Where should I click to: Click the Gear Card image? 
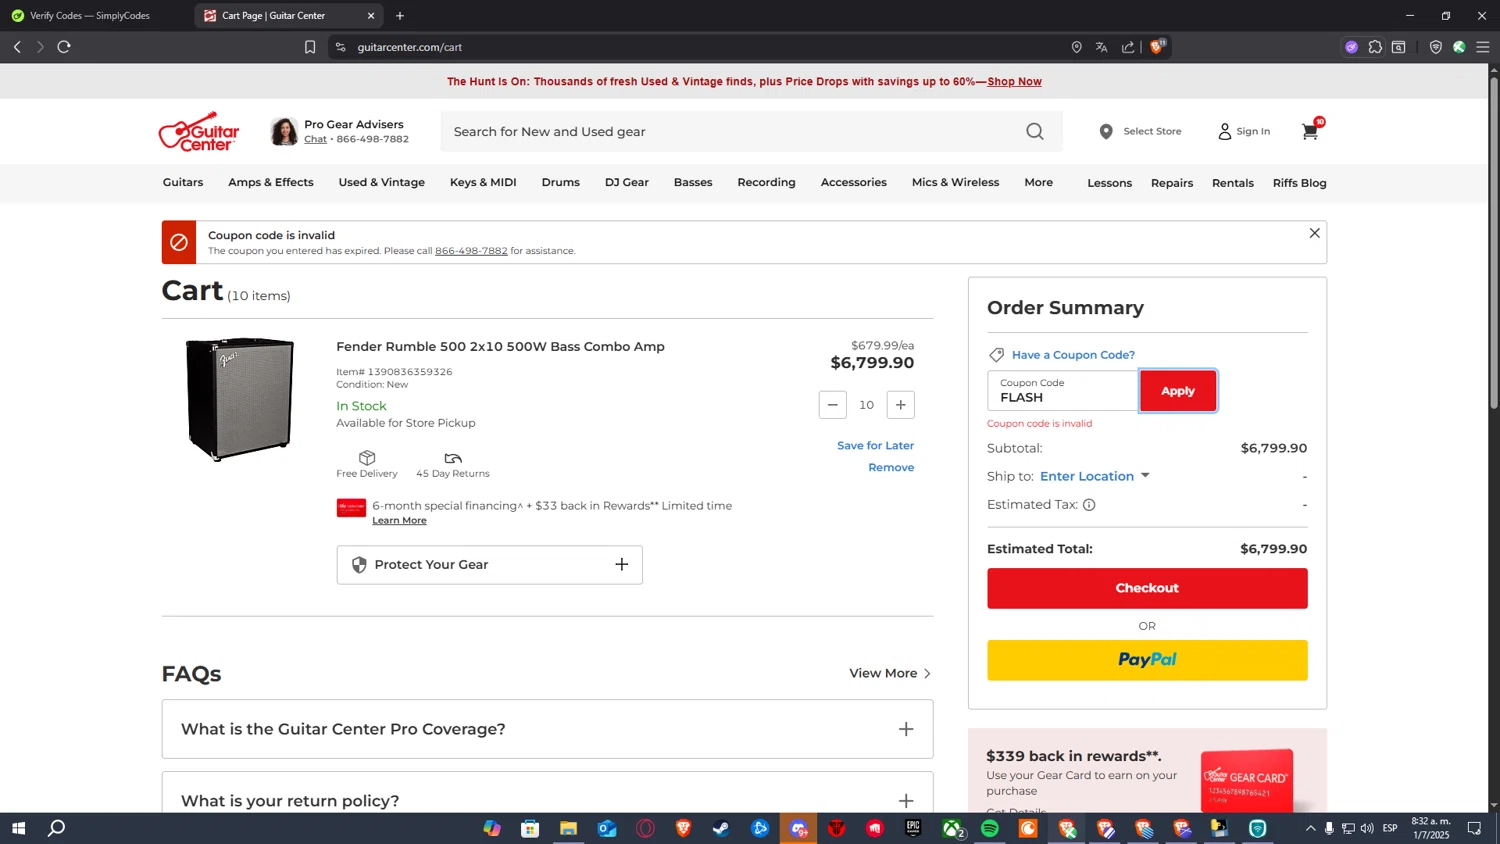pos(1247,781)
